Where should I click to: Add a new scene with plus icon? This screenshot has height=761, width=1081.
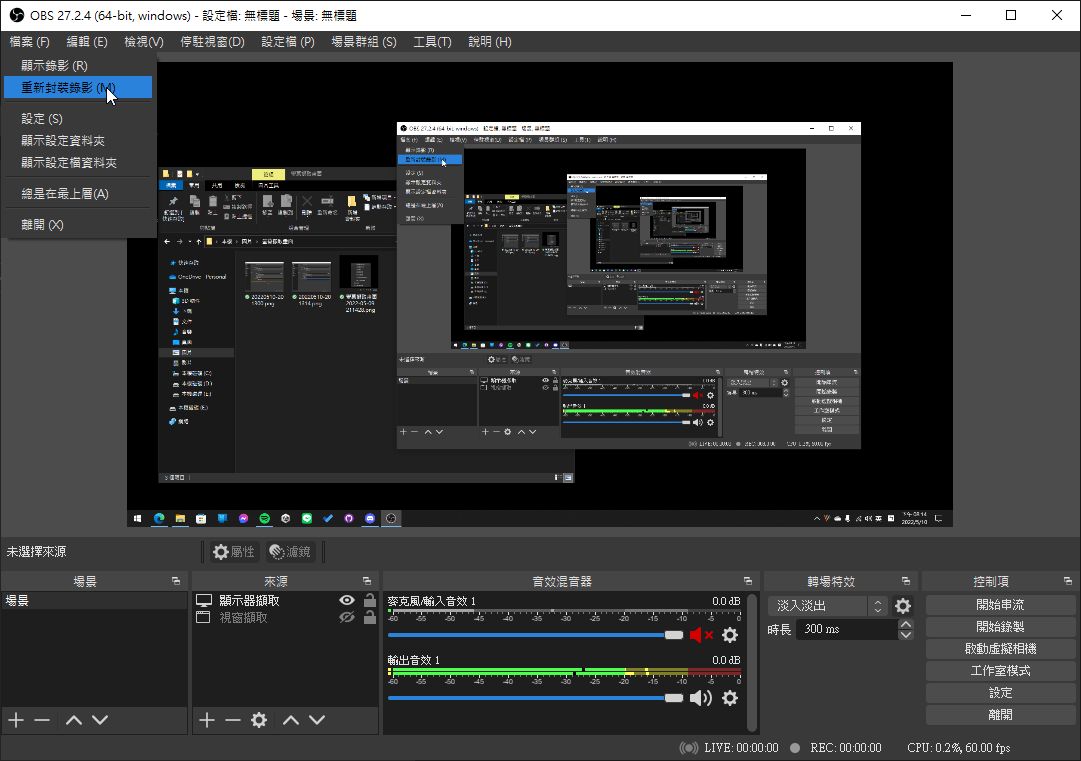[x=16, y=720]
